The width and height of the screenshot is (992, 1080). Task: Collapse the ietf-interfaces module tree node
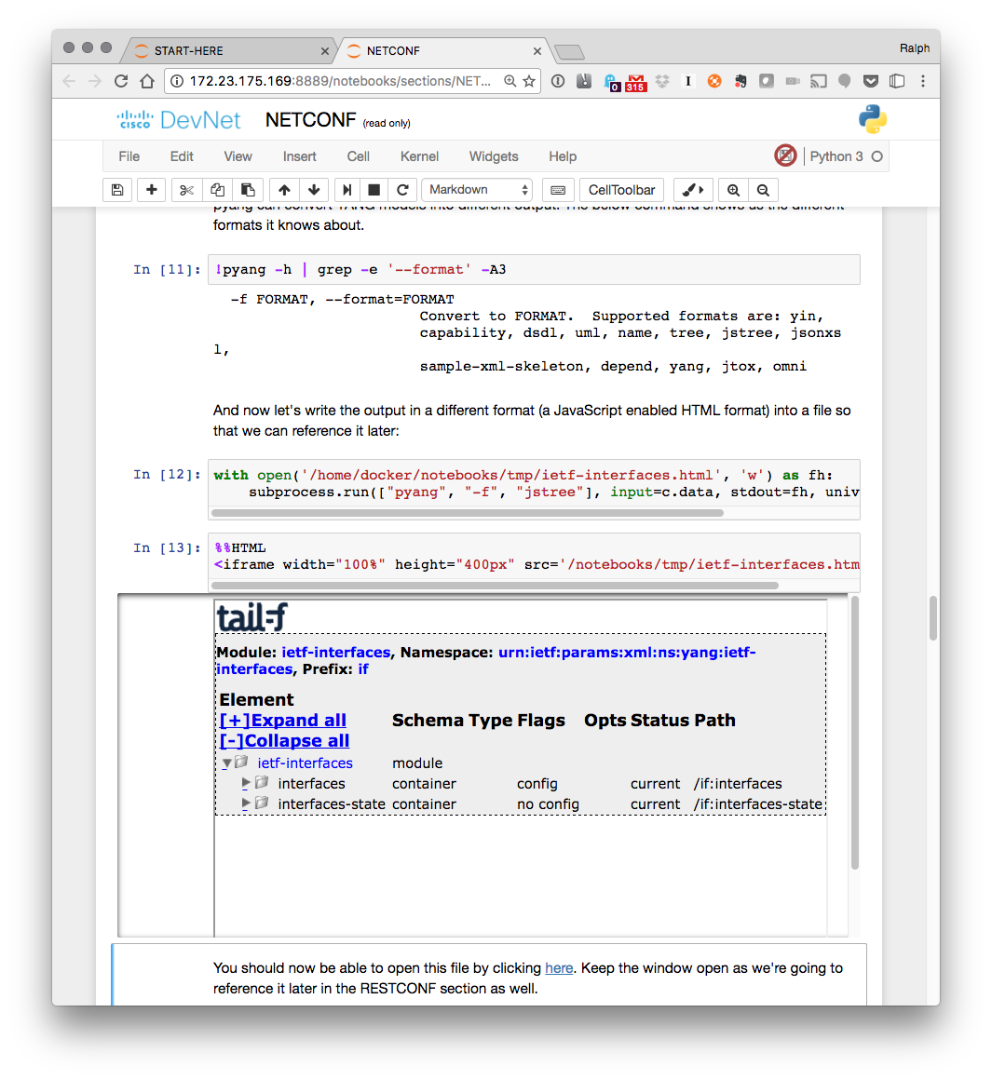click(227, 763)
